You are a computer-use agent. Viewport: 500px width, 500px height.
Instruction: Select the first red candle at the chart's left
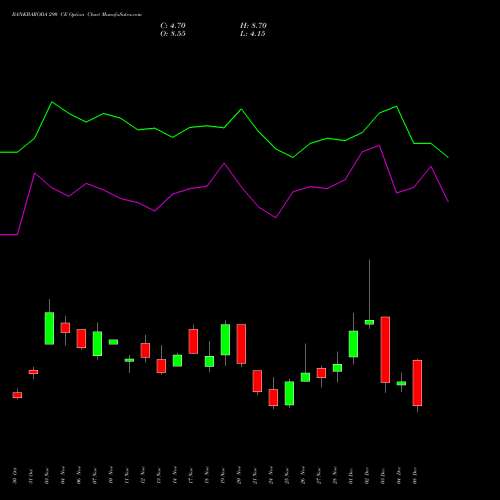pos(17,395)
